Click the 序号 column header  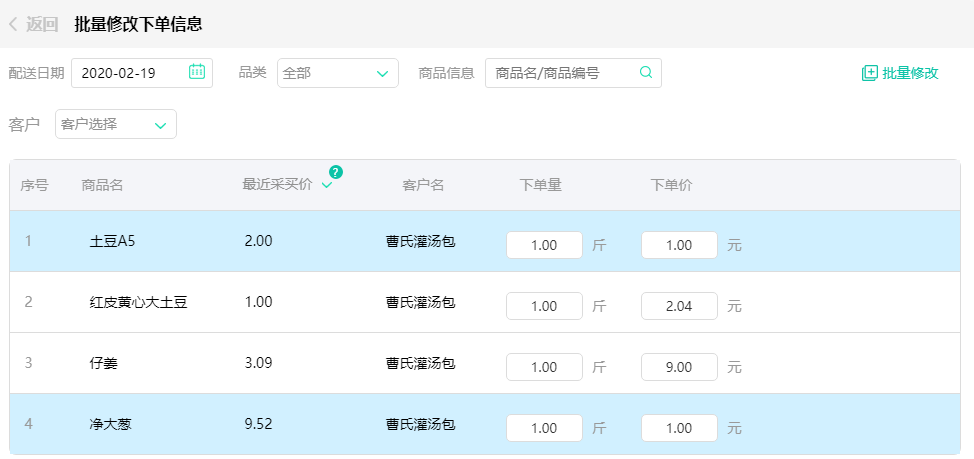34,185
